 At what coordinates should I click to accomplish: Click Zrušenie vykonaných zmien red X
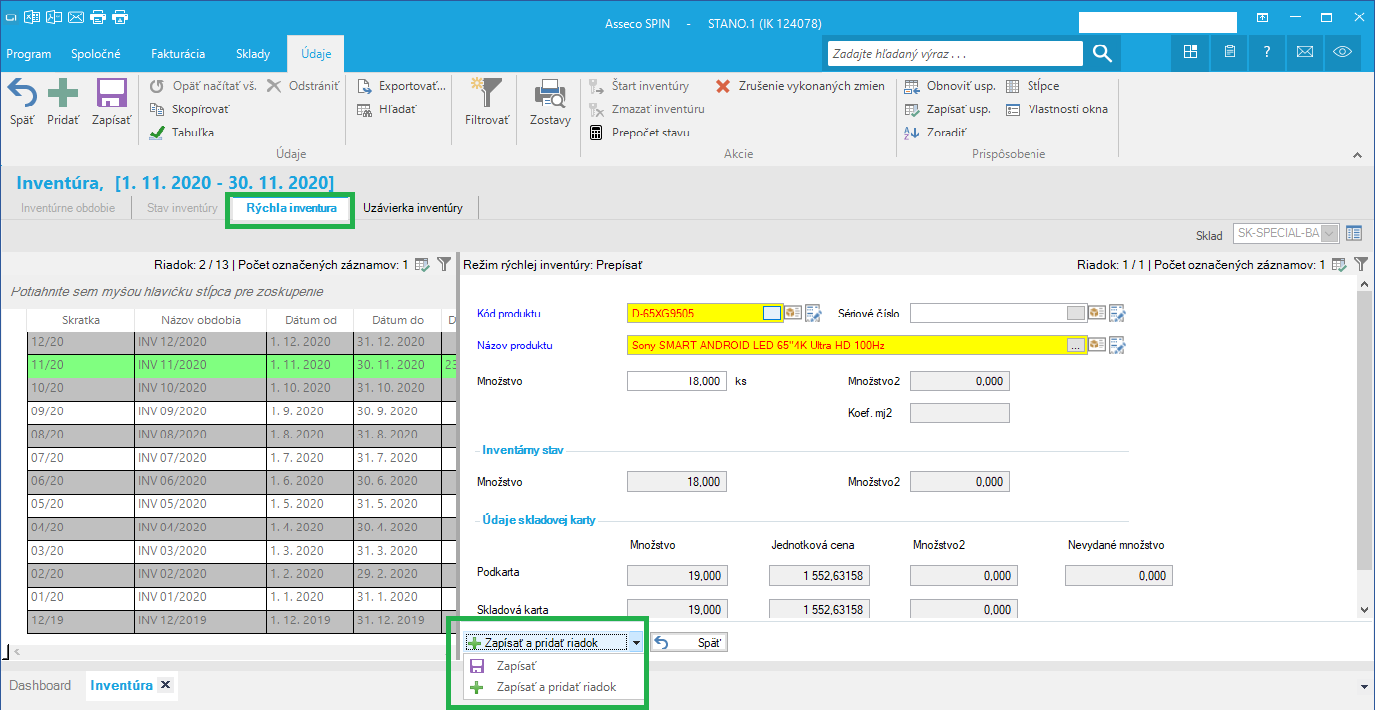[723, 86]
